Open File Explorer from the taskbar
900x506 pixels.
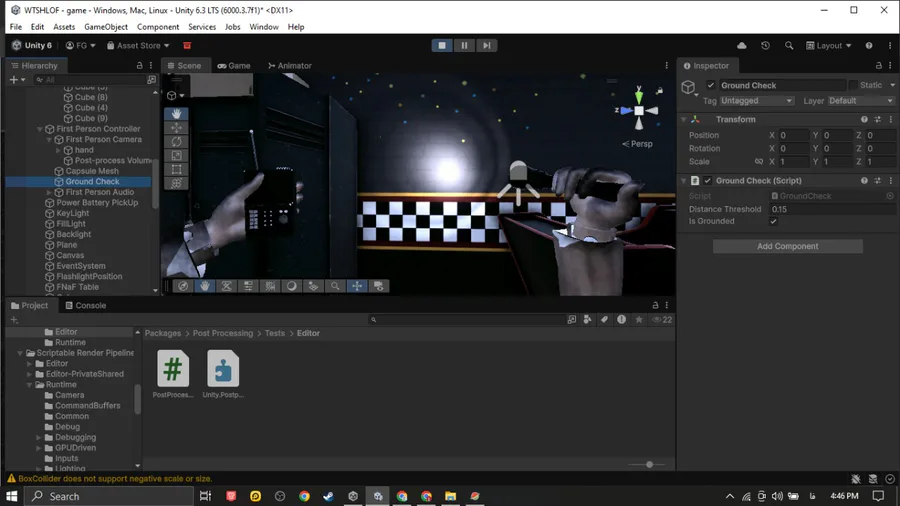451,496
